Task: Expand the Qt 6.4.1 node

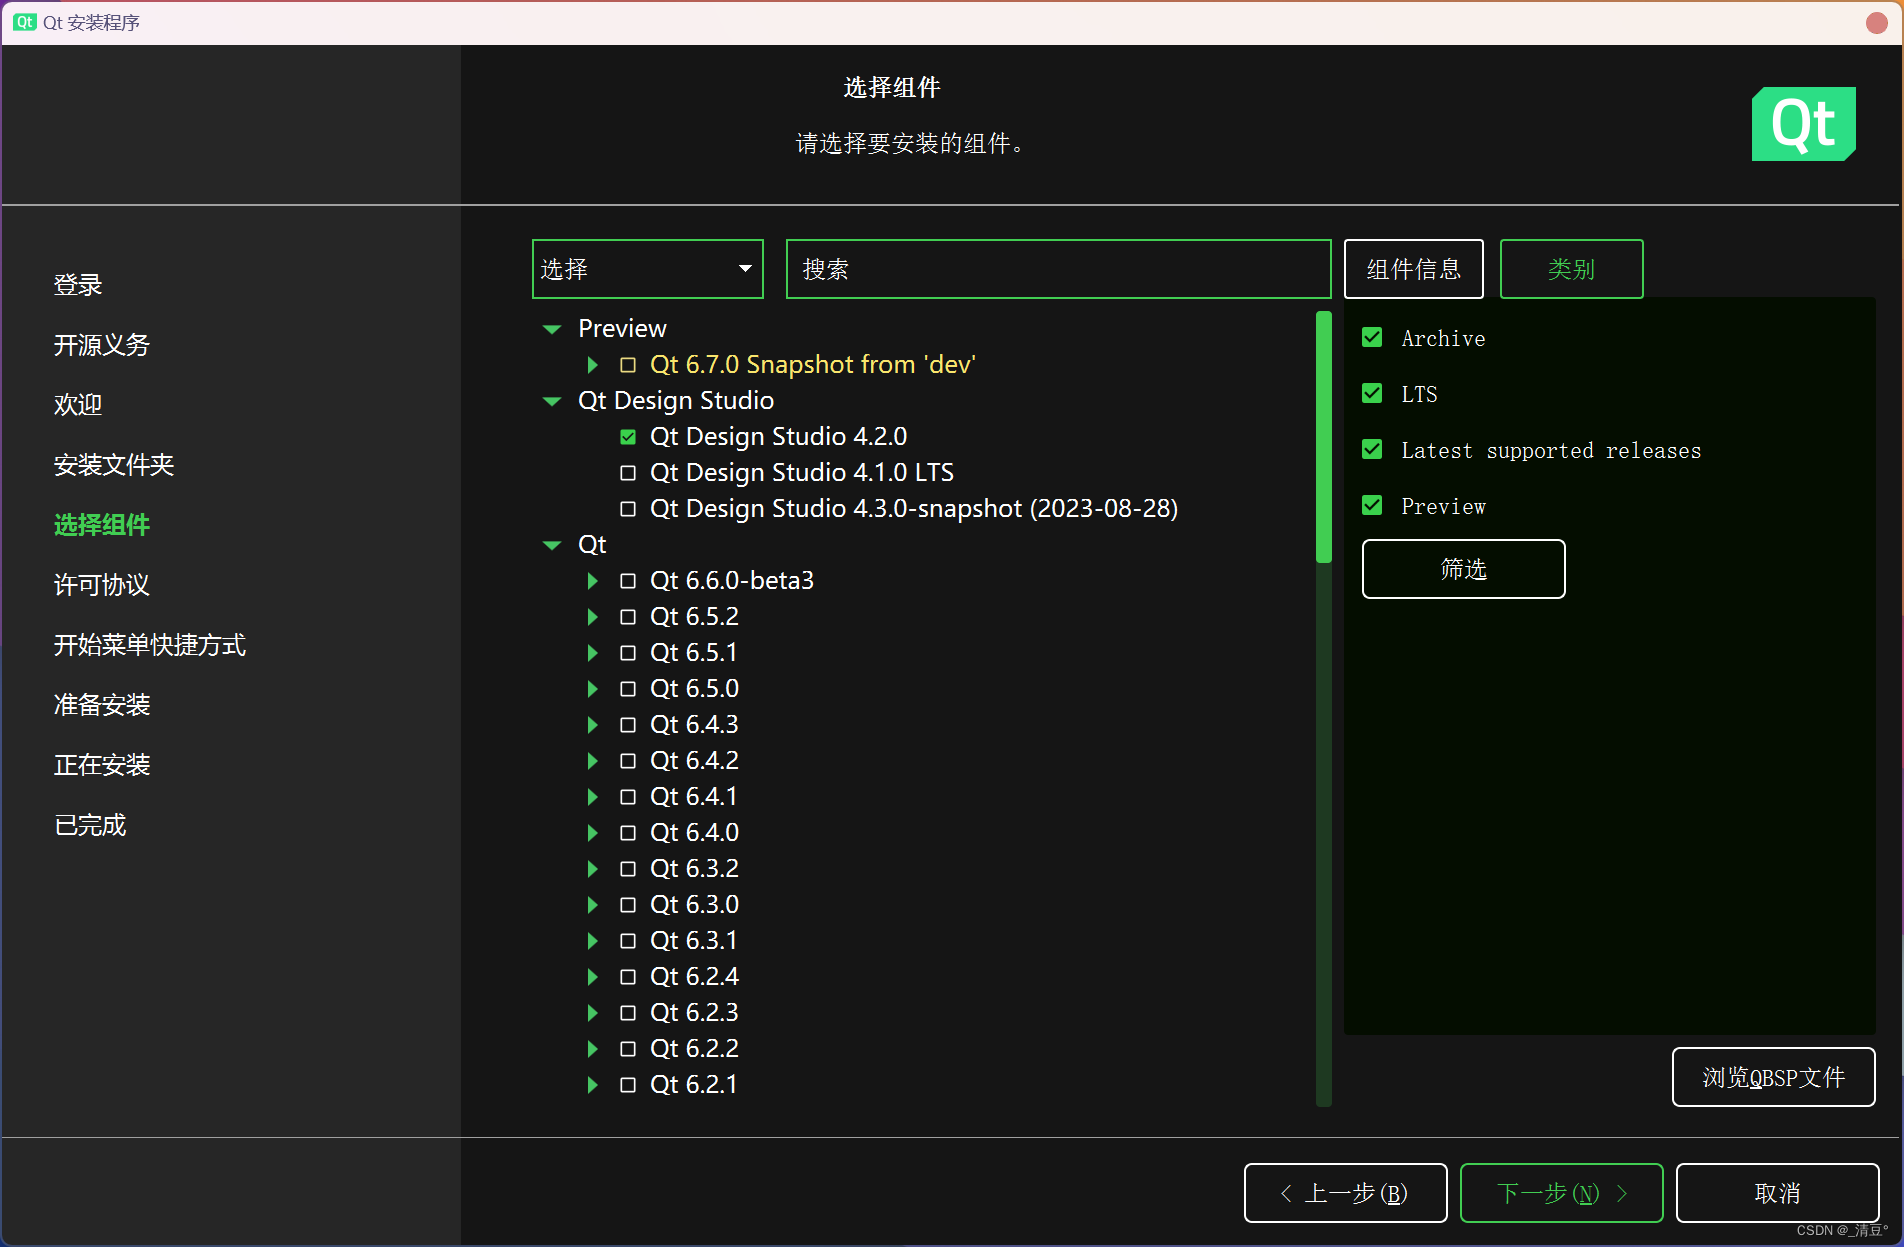Action: [x=592, y=797]
